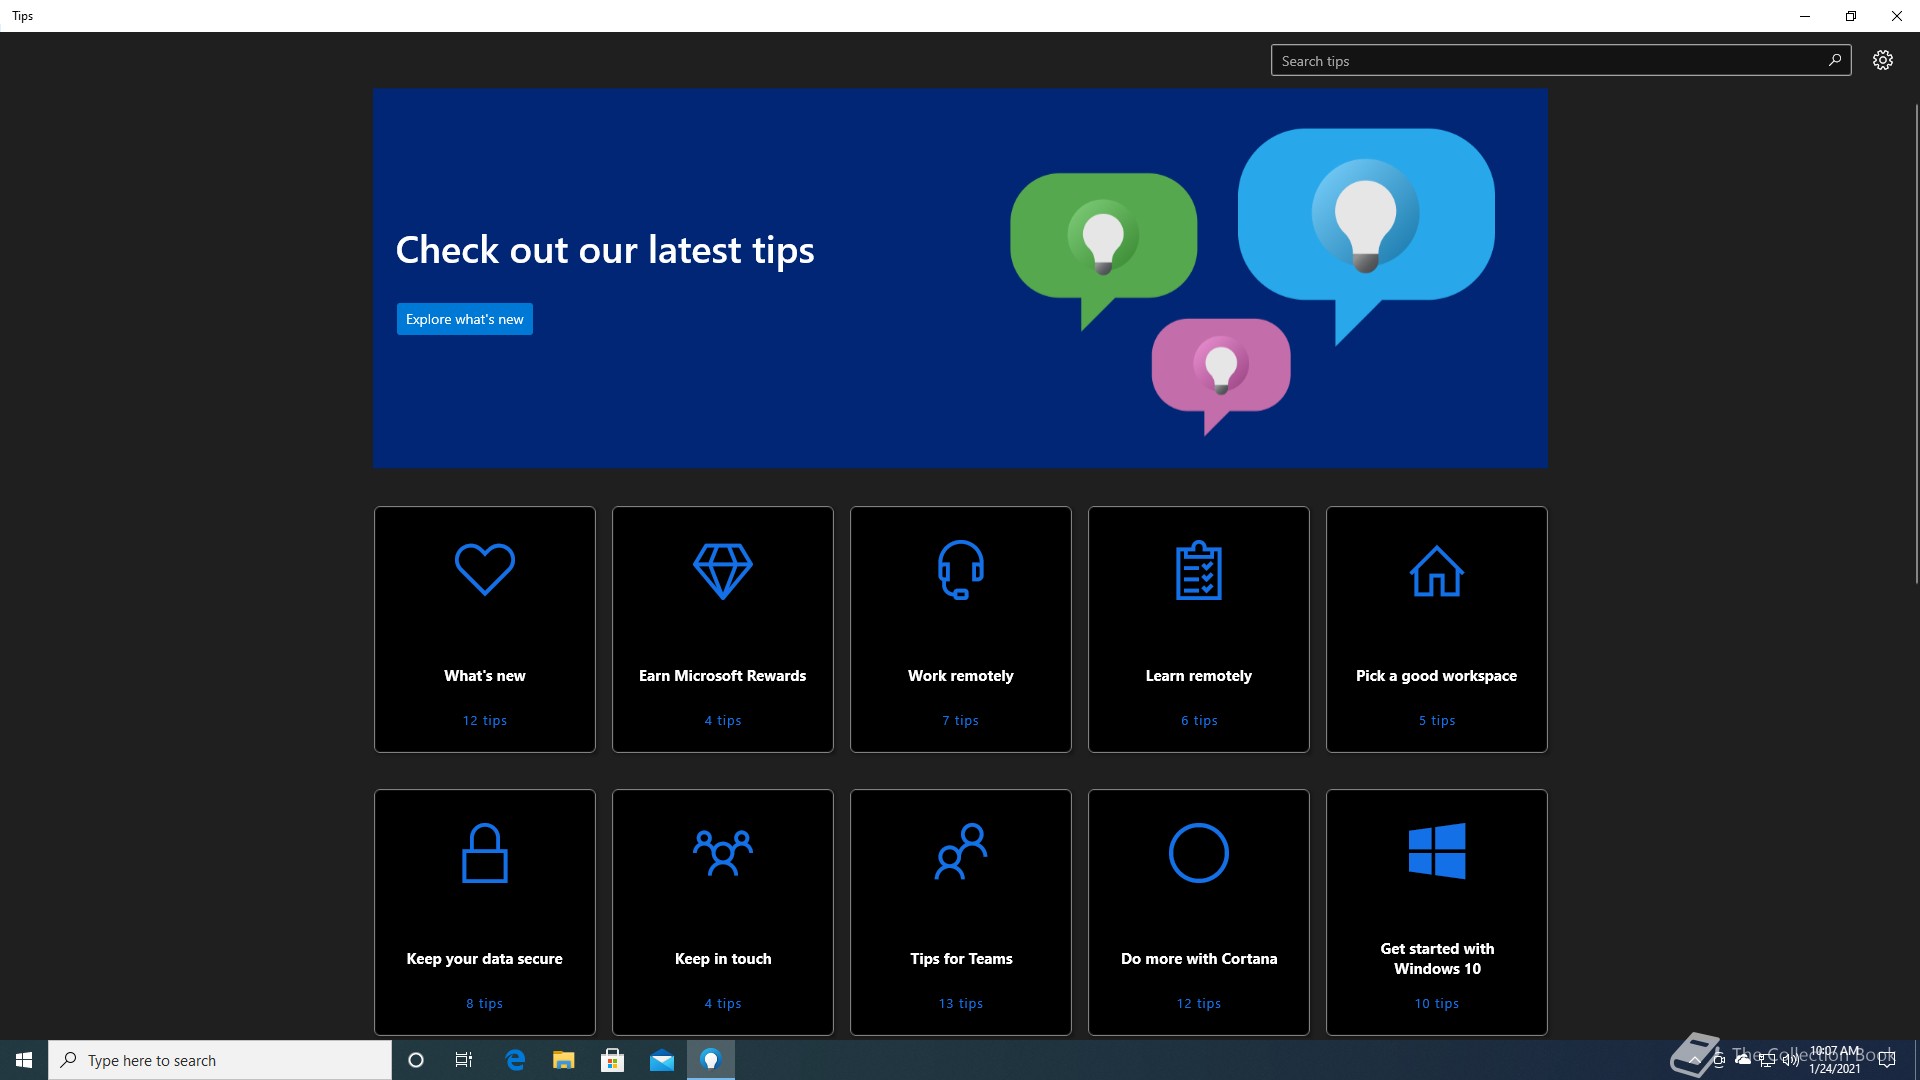The height and width of the screenshot is (1080, 1920).
Task: Open Tips for Teams title
Action: (x=960, y=959)
